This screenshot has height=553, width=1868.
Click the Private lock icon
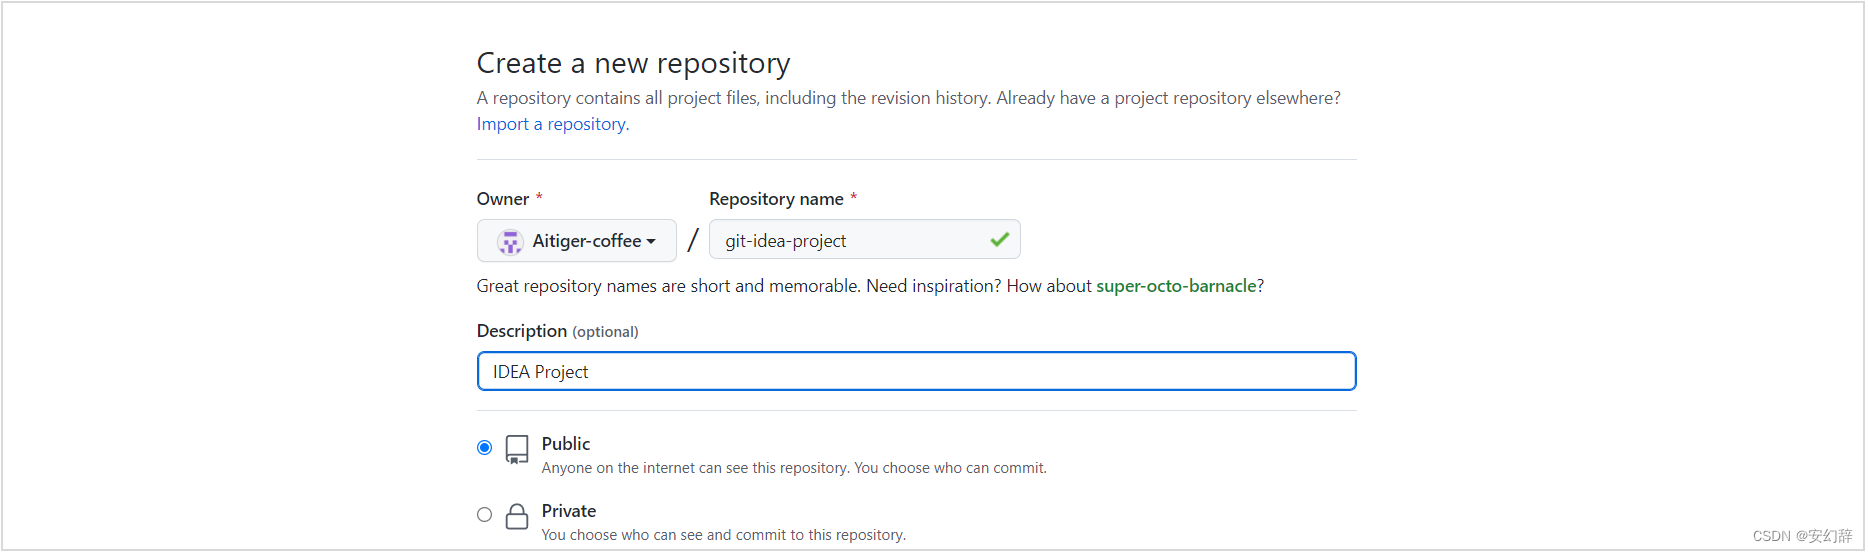(x=517, y=516)
